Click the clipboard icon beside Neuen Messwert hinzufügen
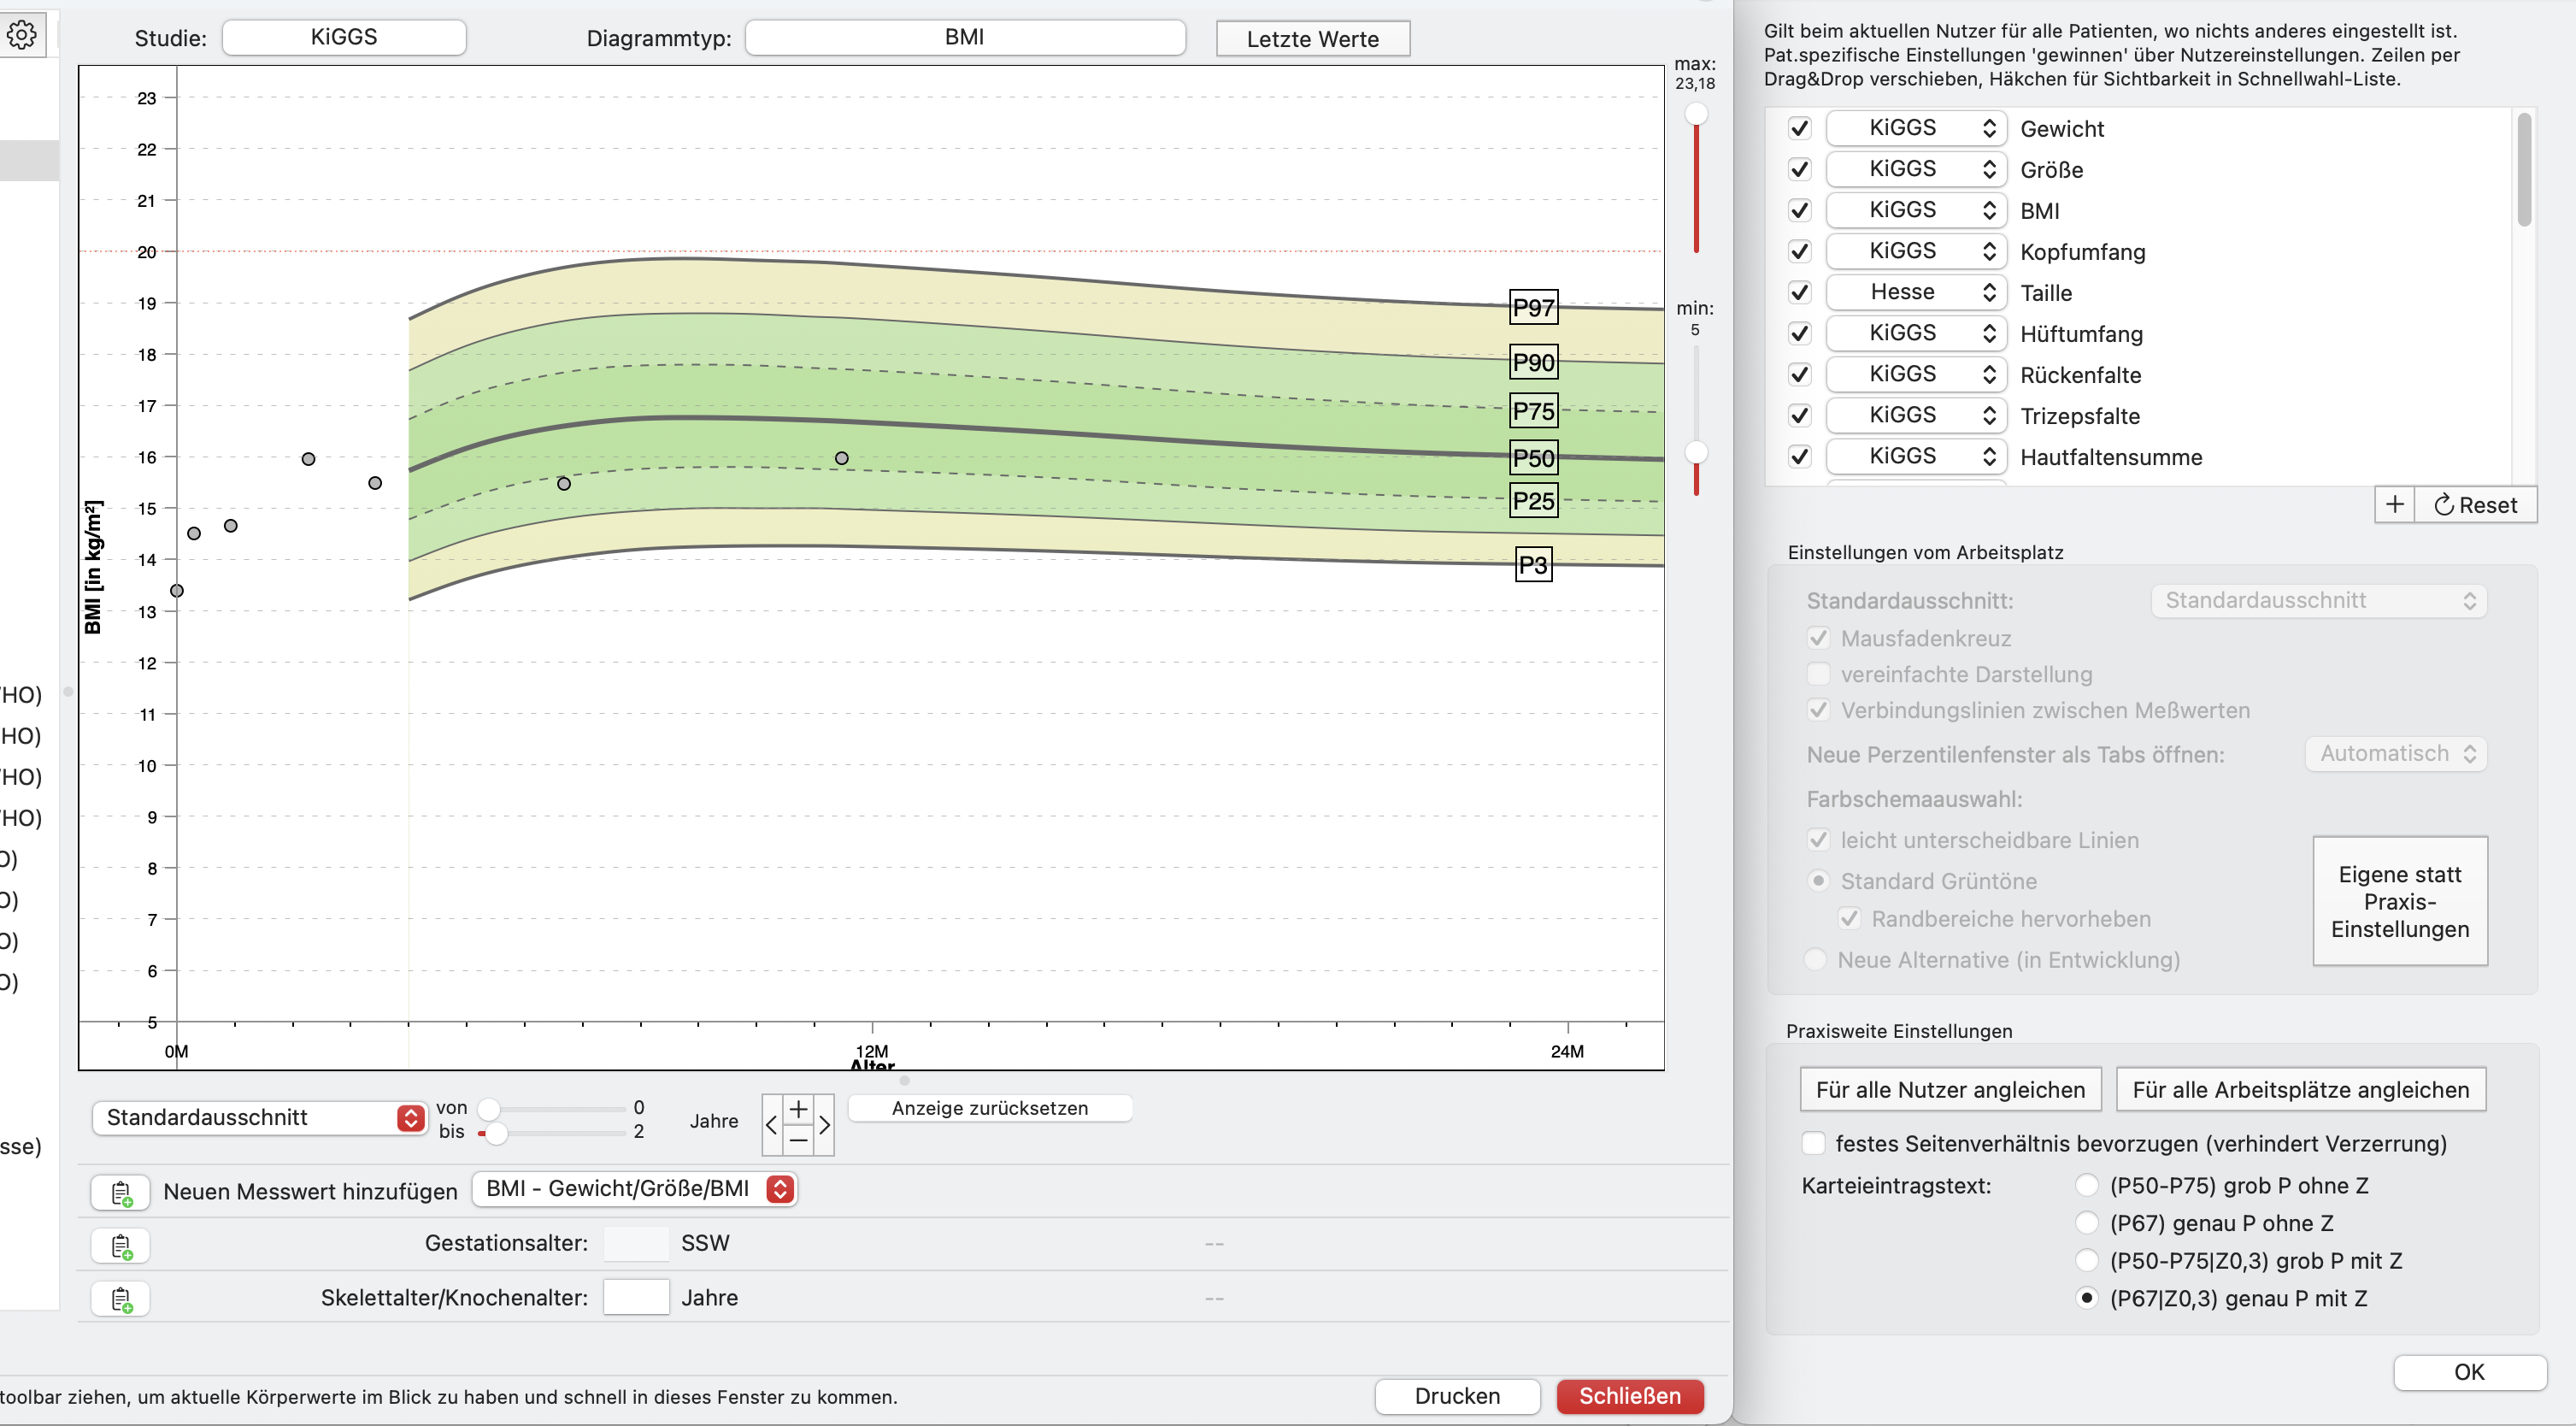2576x1426 pixels. (120, 1192)
